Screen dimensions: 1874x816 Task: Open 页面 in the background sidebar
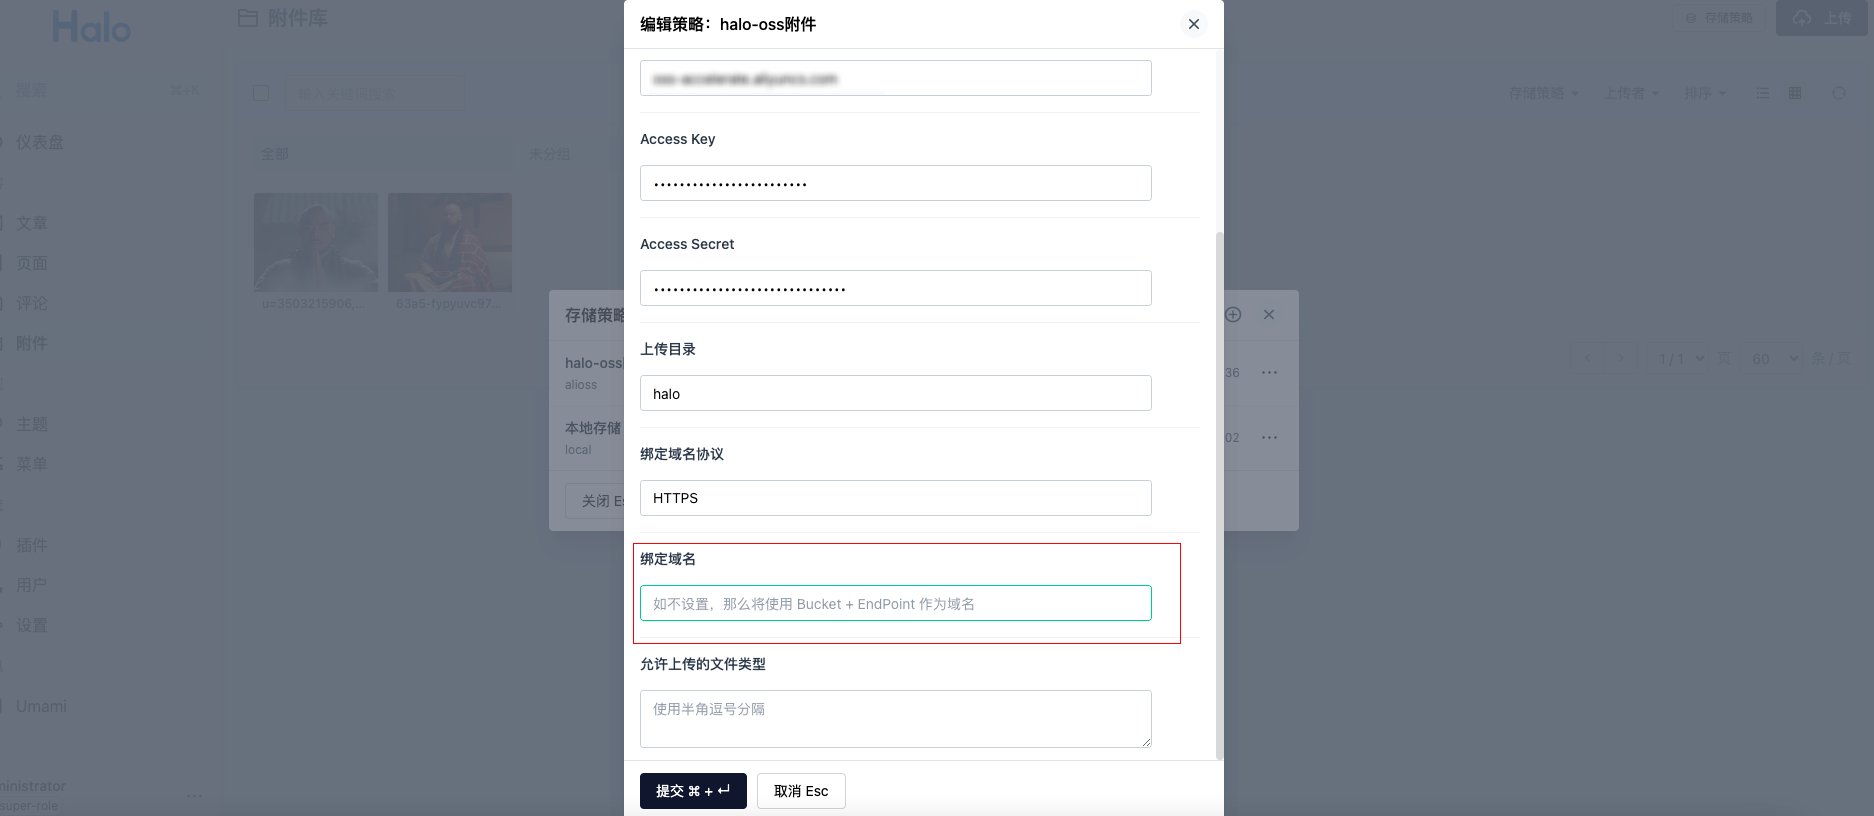tap(32, 263)
